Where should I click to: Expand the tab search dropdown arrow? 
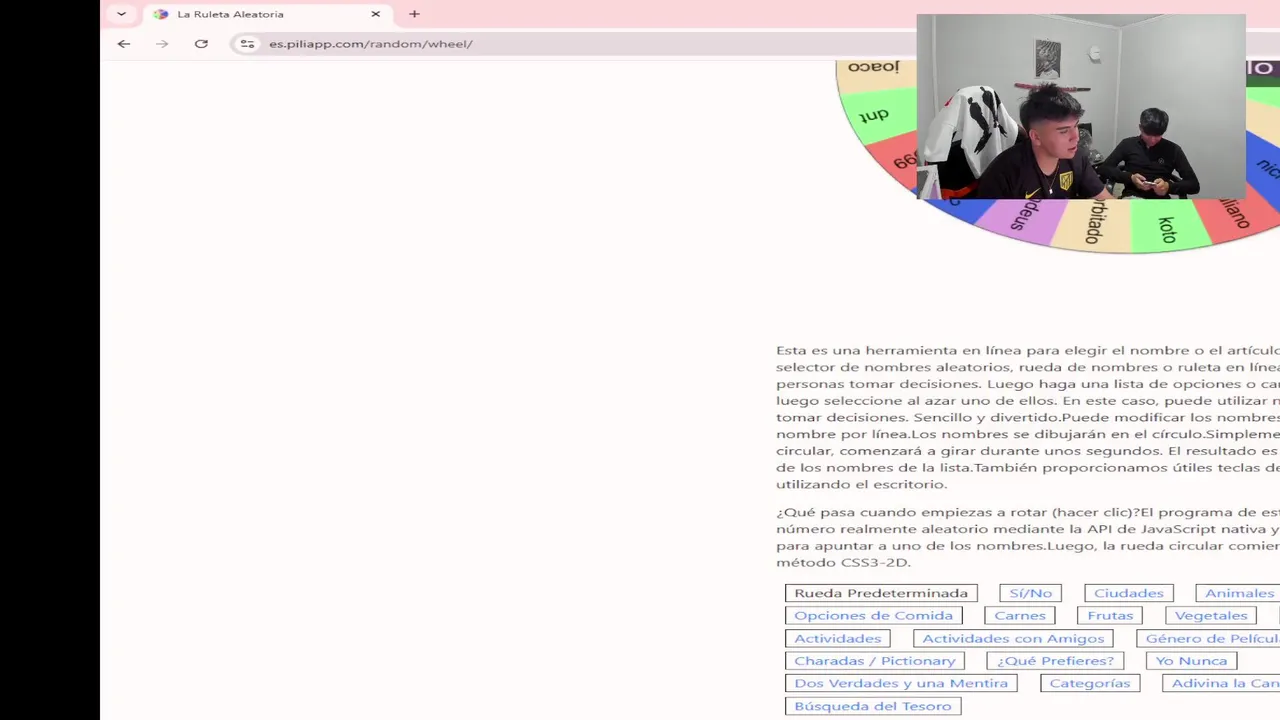point(121,14)
